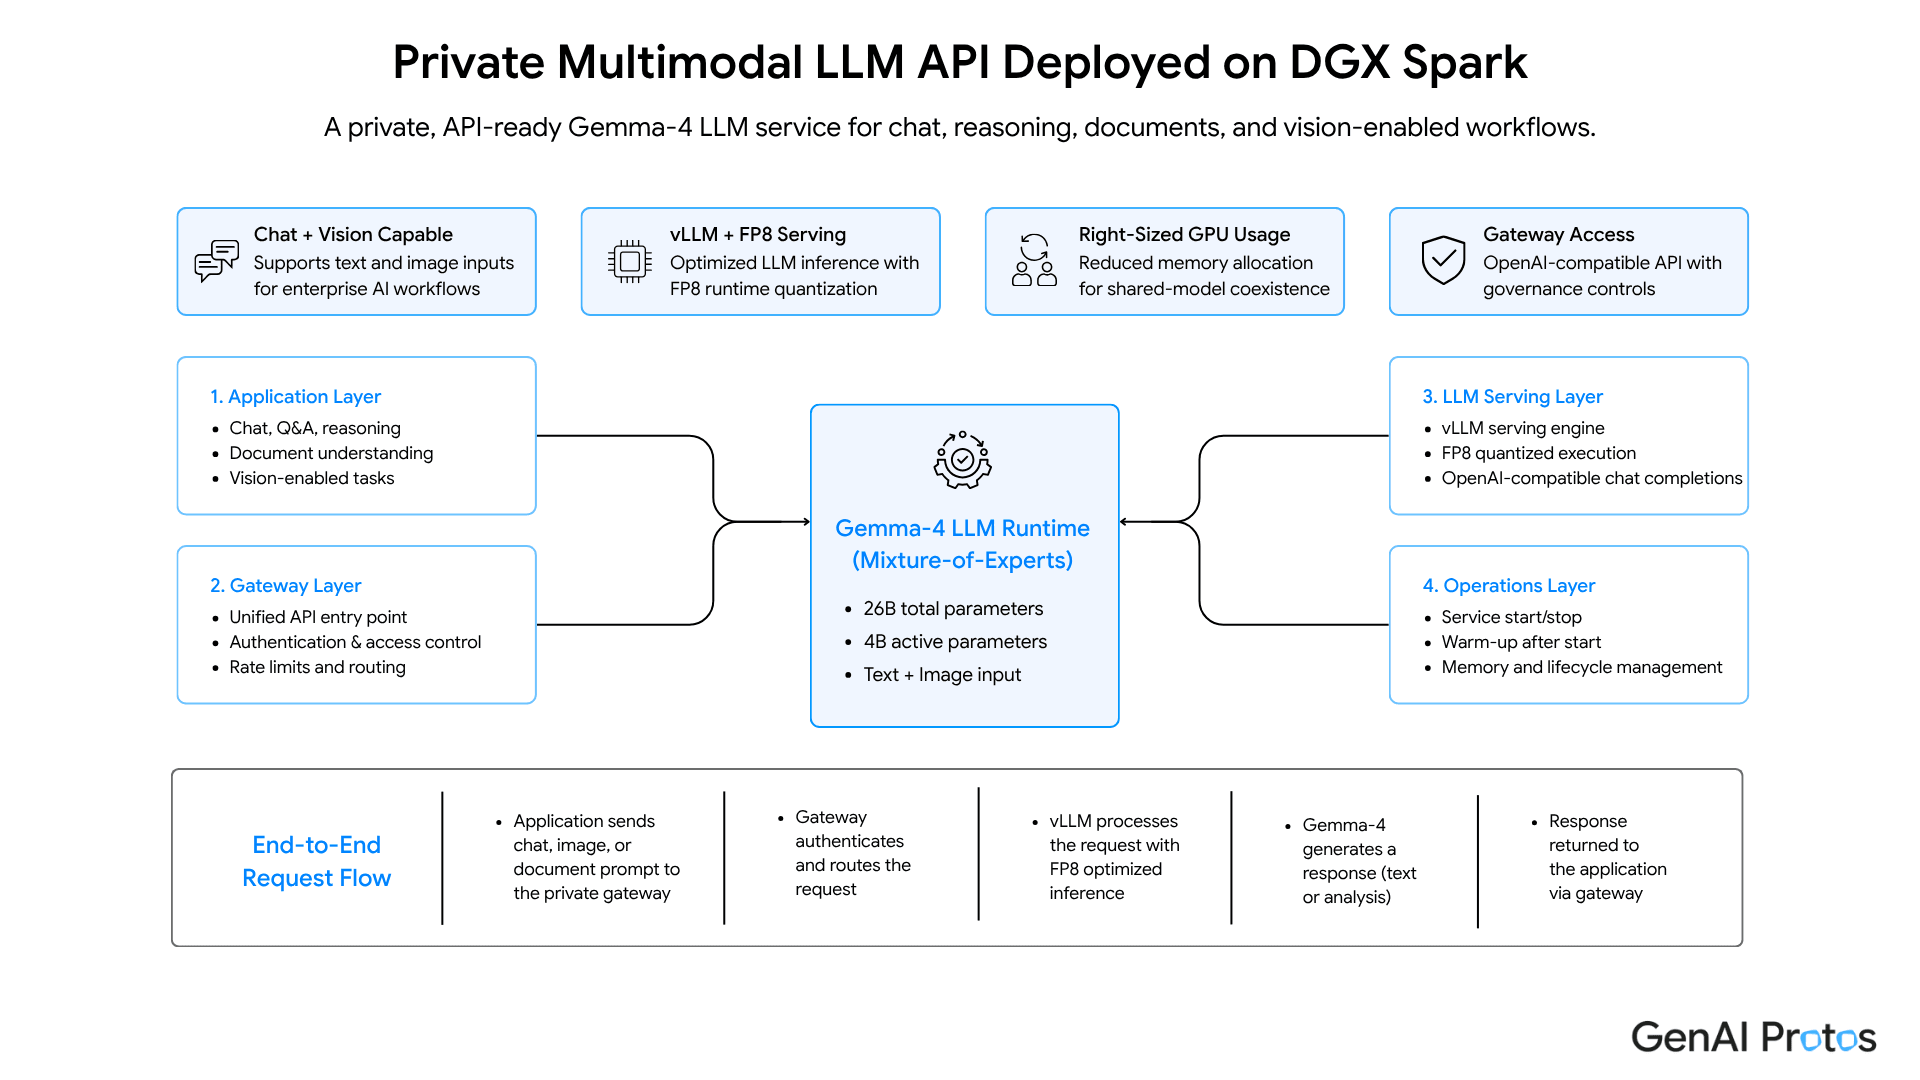Viewport: 1920px width, 1080px height.
Task: Click the '(Mixture-of-Experts)' text
Action: pos(962,560)
